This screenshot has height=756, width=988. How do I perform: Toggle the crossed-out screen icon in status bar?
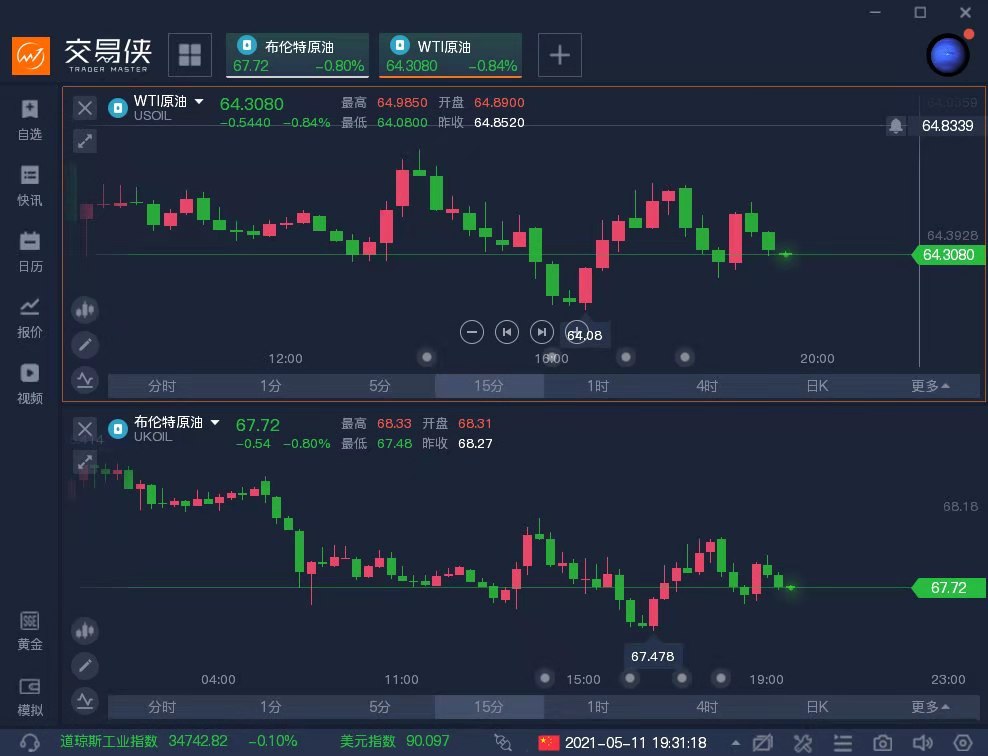[x=763, y=743]
